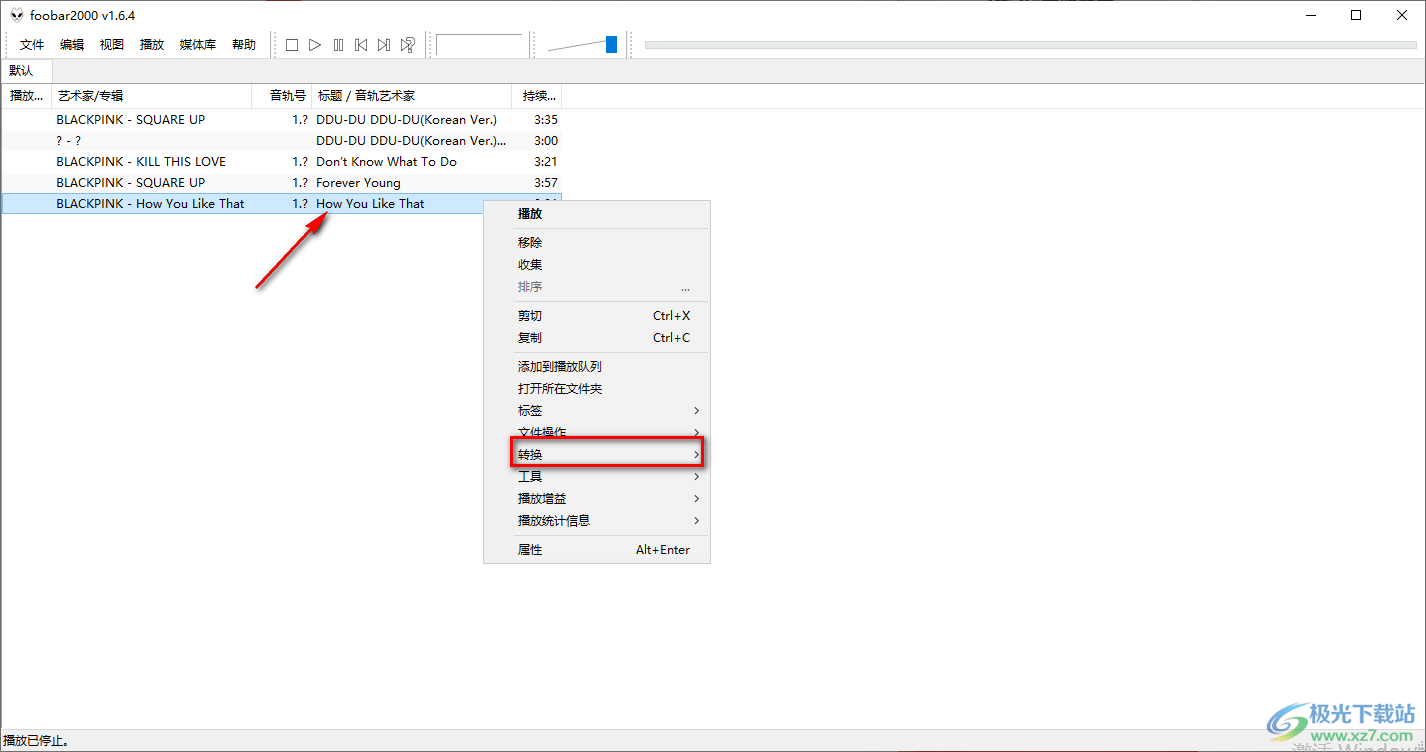Click the Pause button in toolbar
Screen dimensions: 1426x752
tap(338, 45)
